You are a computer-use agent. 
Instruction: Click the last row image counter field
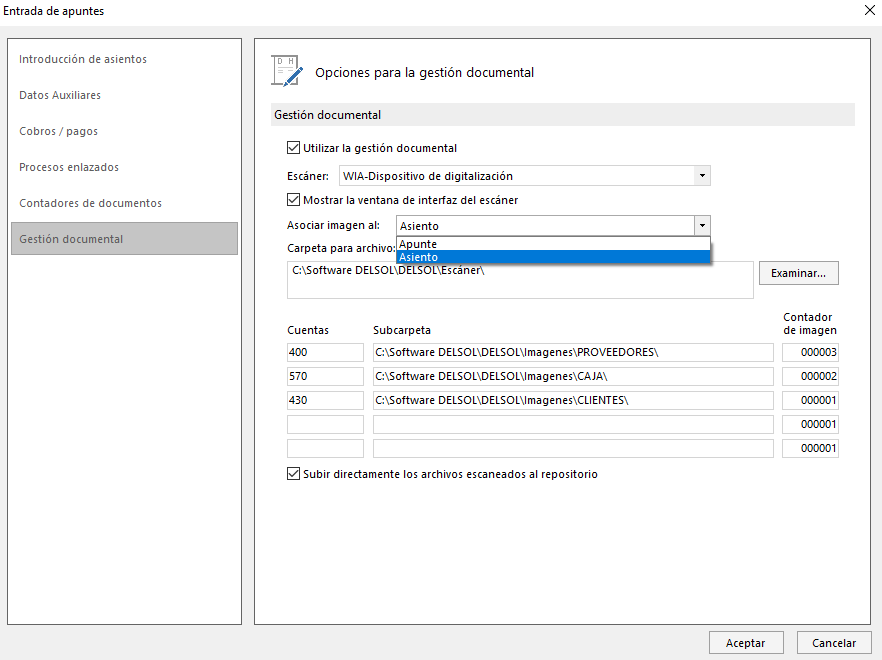click(811, 448)
